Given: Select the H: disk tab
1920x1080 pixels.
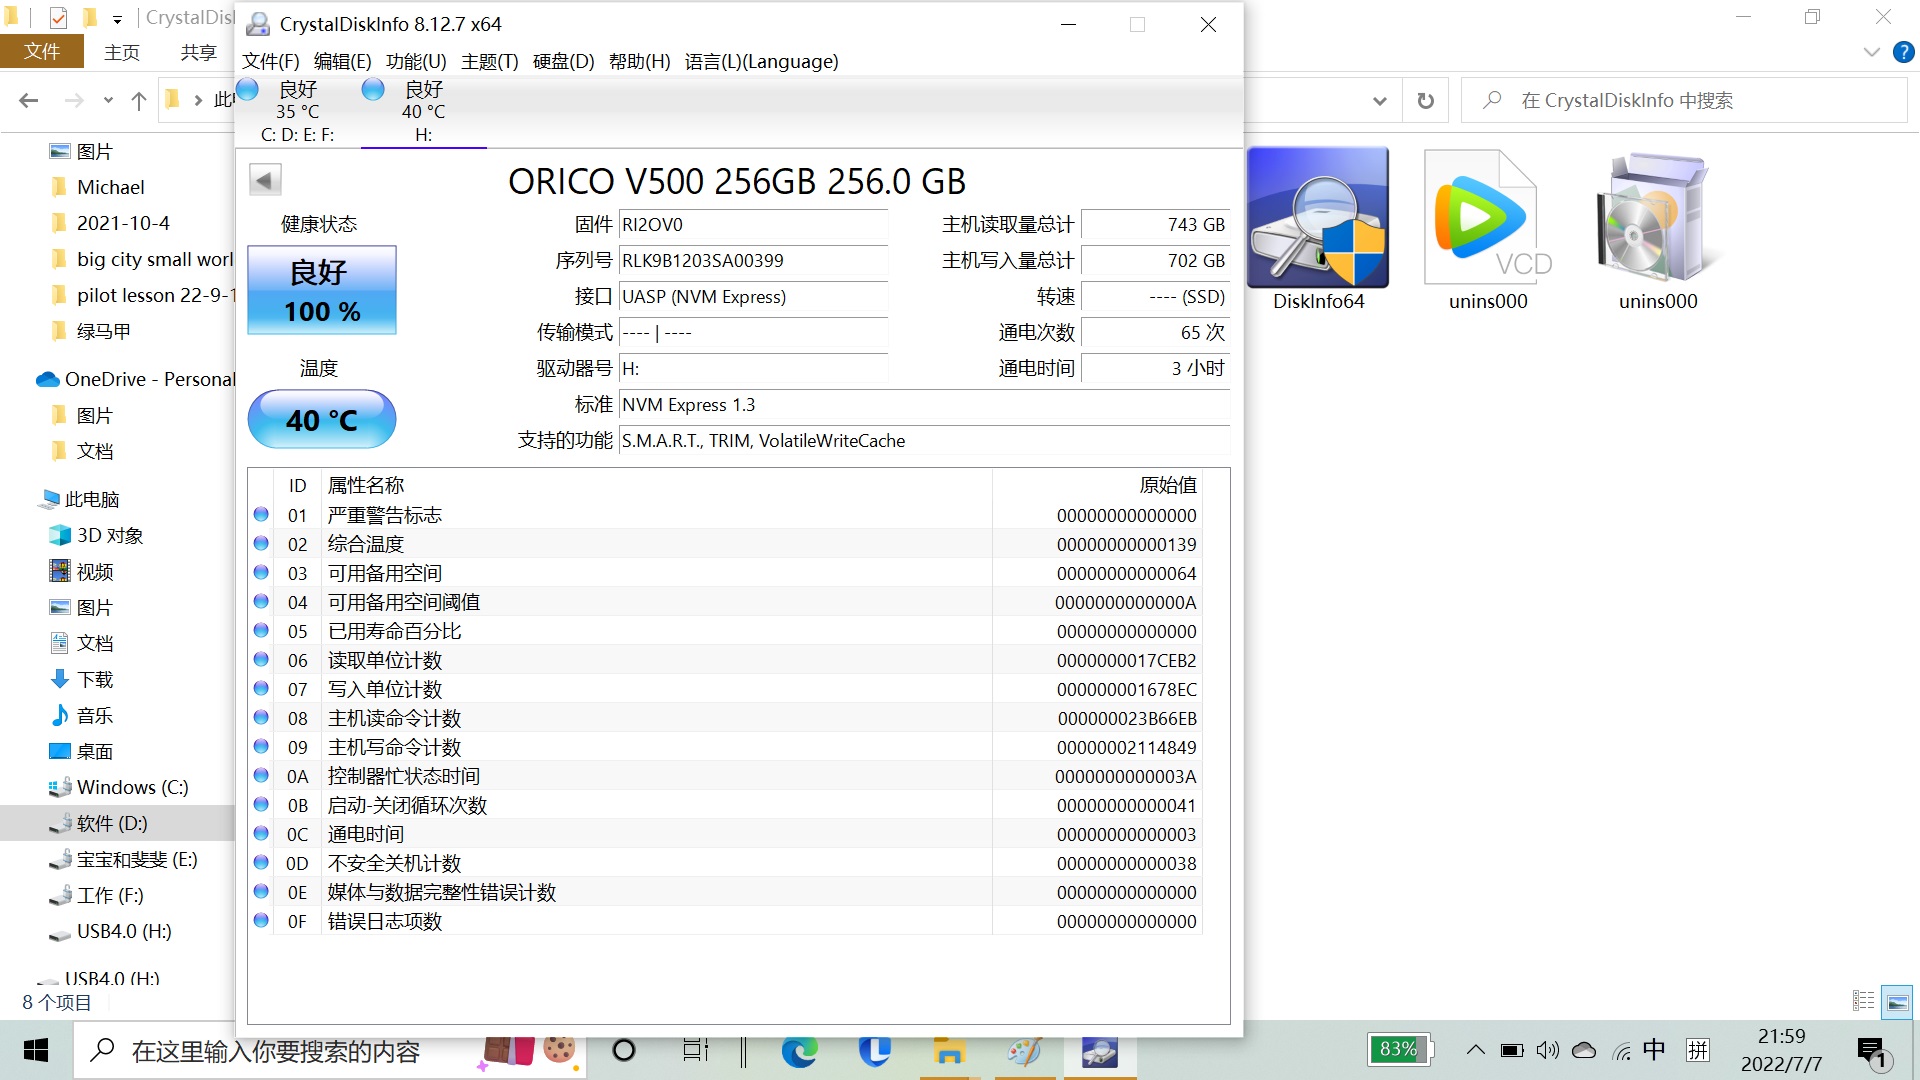Looking at the screenshot, I should 423,111.
